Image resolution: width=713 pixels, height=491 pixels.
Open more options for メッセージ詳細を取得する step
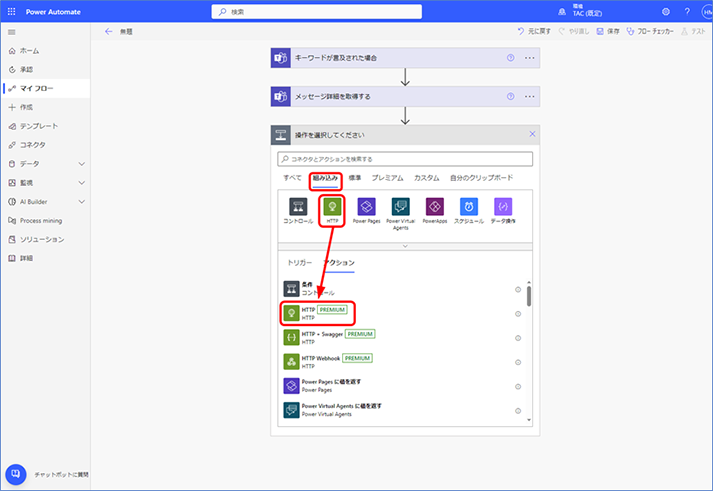pos(529,96)
